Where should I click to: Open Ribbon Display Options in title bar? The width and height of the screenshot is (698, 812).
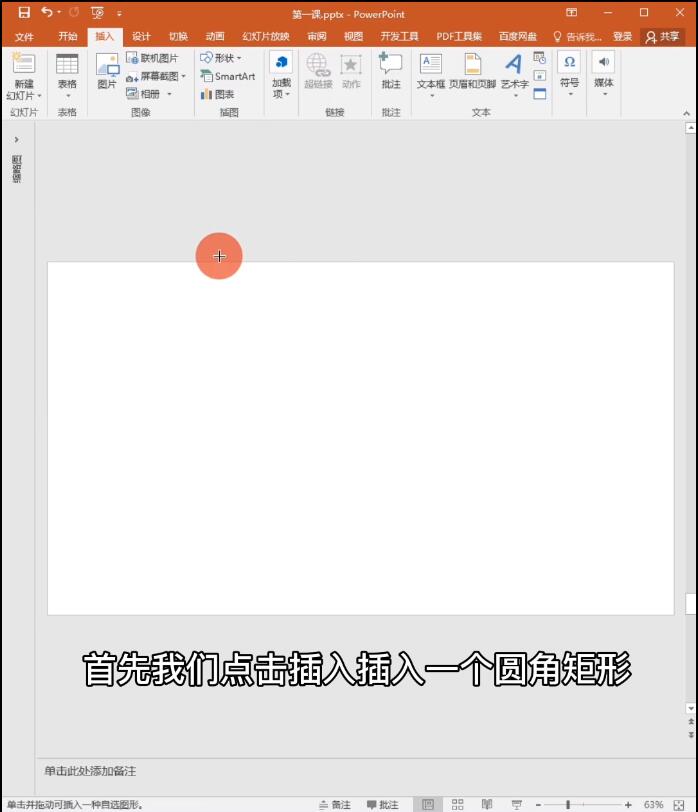click(571, 12)
